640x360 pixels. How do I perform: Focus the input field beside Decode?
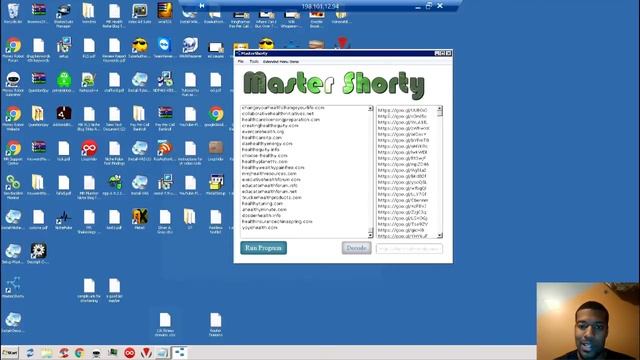(409, 248)
